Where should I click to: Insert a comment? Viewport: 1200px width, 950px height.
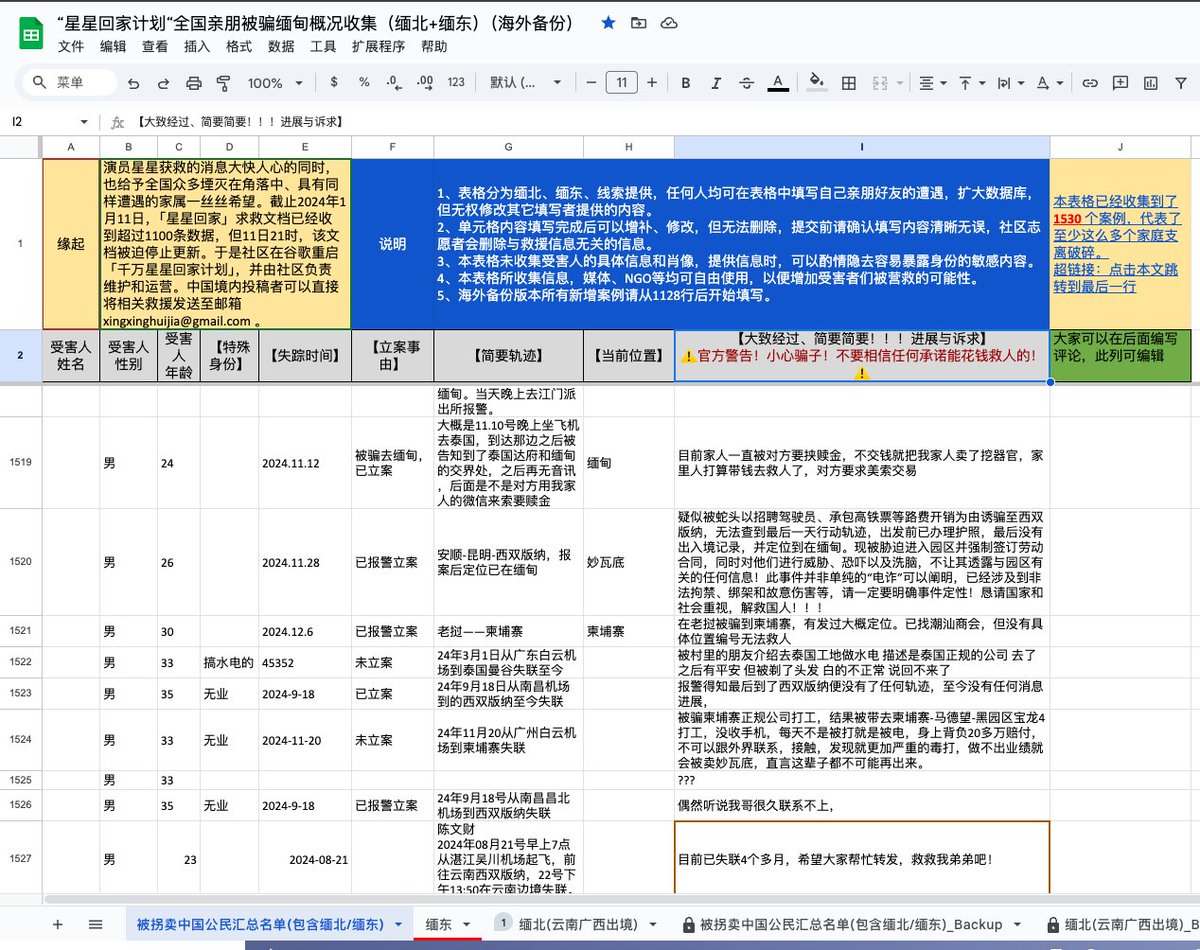click(x=1121, y=83)
